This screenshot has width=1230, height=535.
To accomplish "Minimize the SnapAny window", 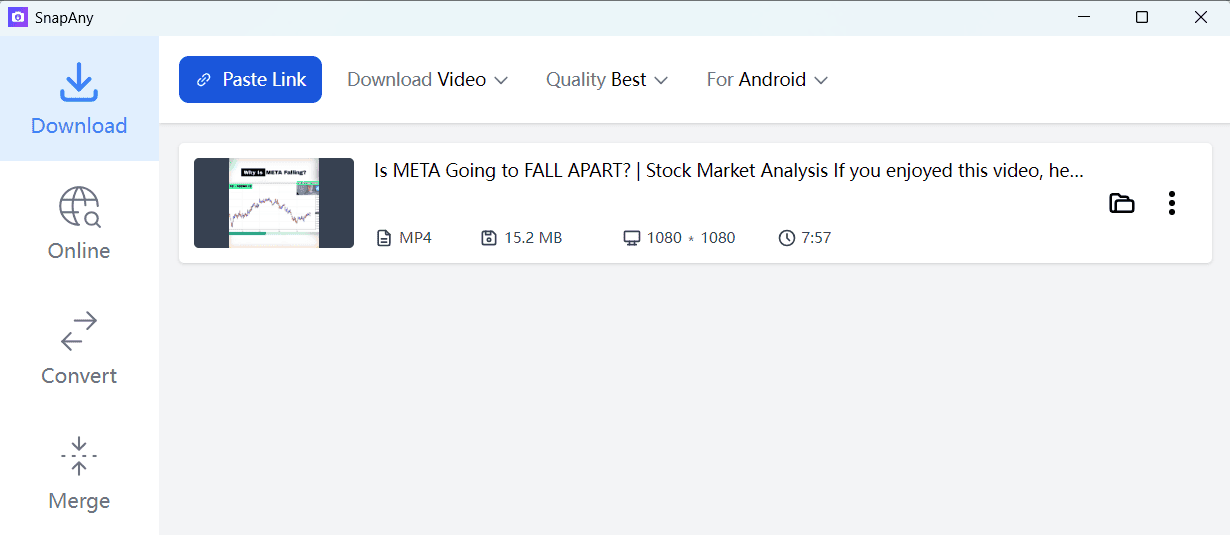I will tap(1084, 17).
